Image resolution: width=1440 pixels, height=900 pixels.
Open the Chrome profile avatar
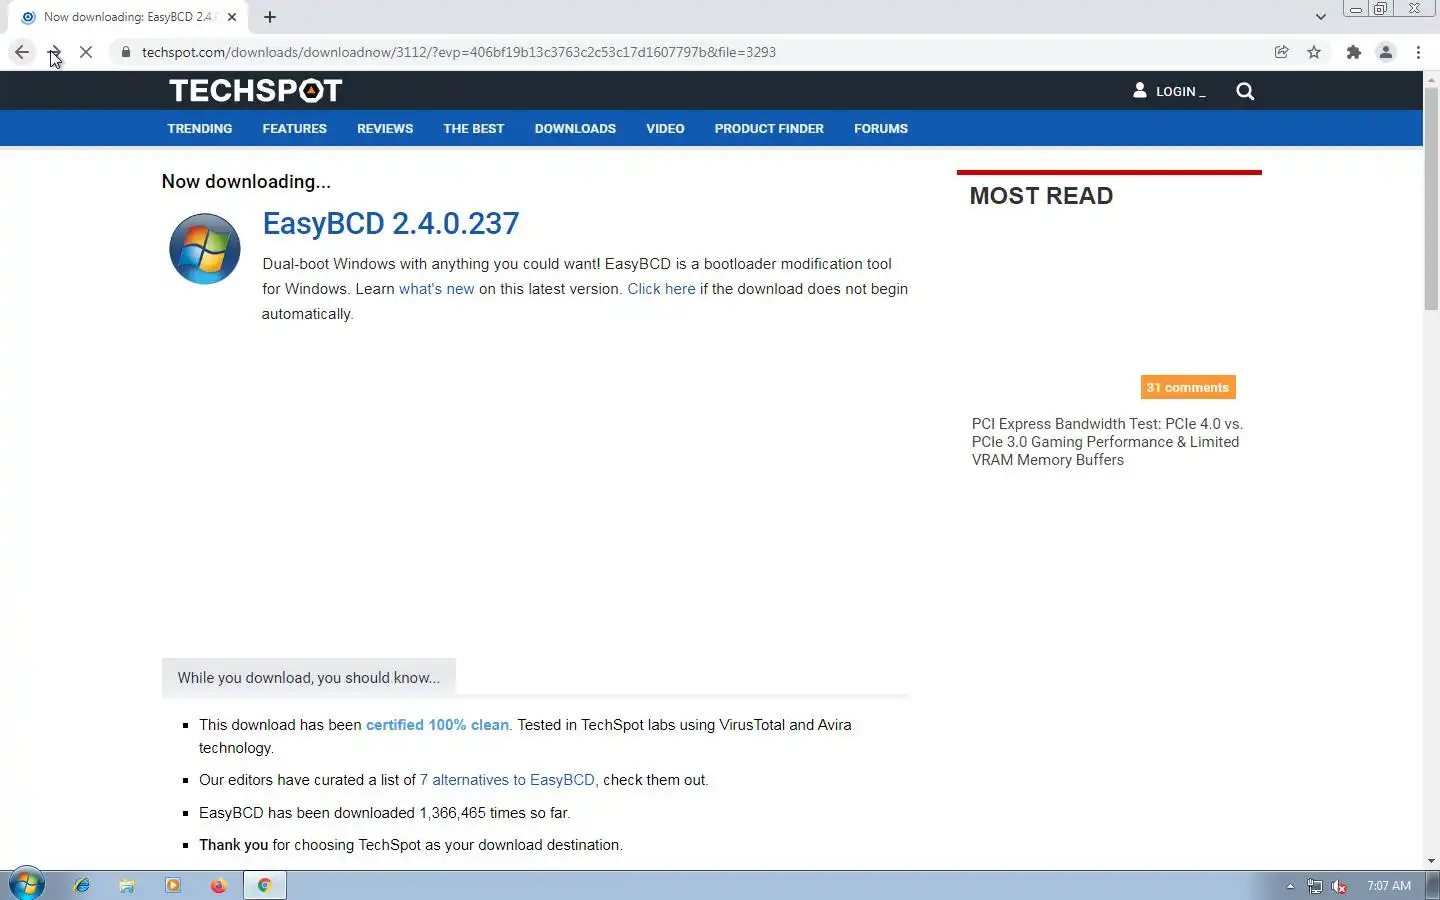(1386, 52)
